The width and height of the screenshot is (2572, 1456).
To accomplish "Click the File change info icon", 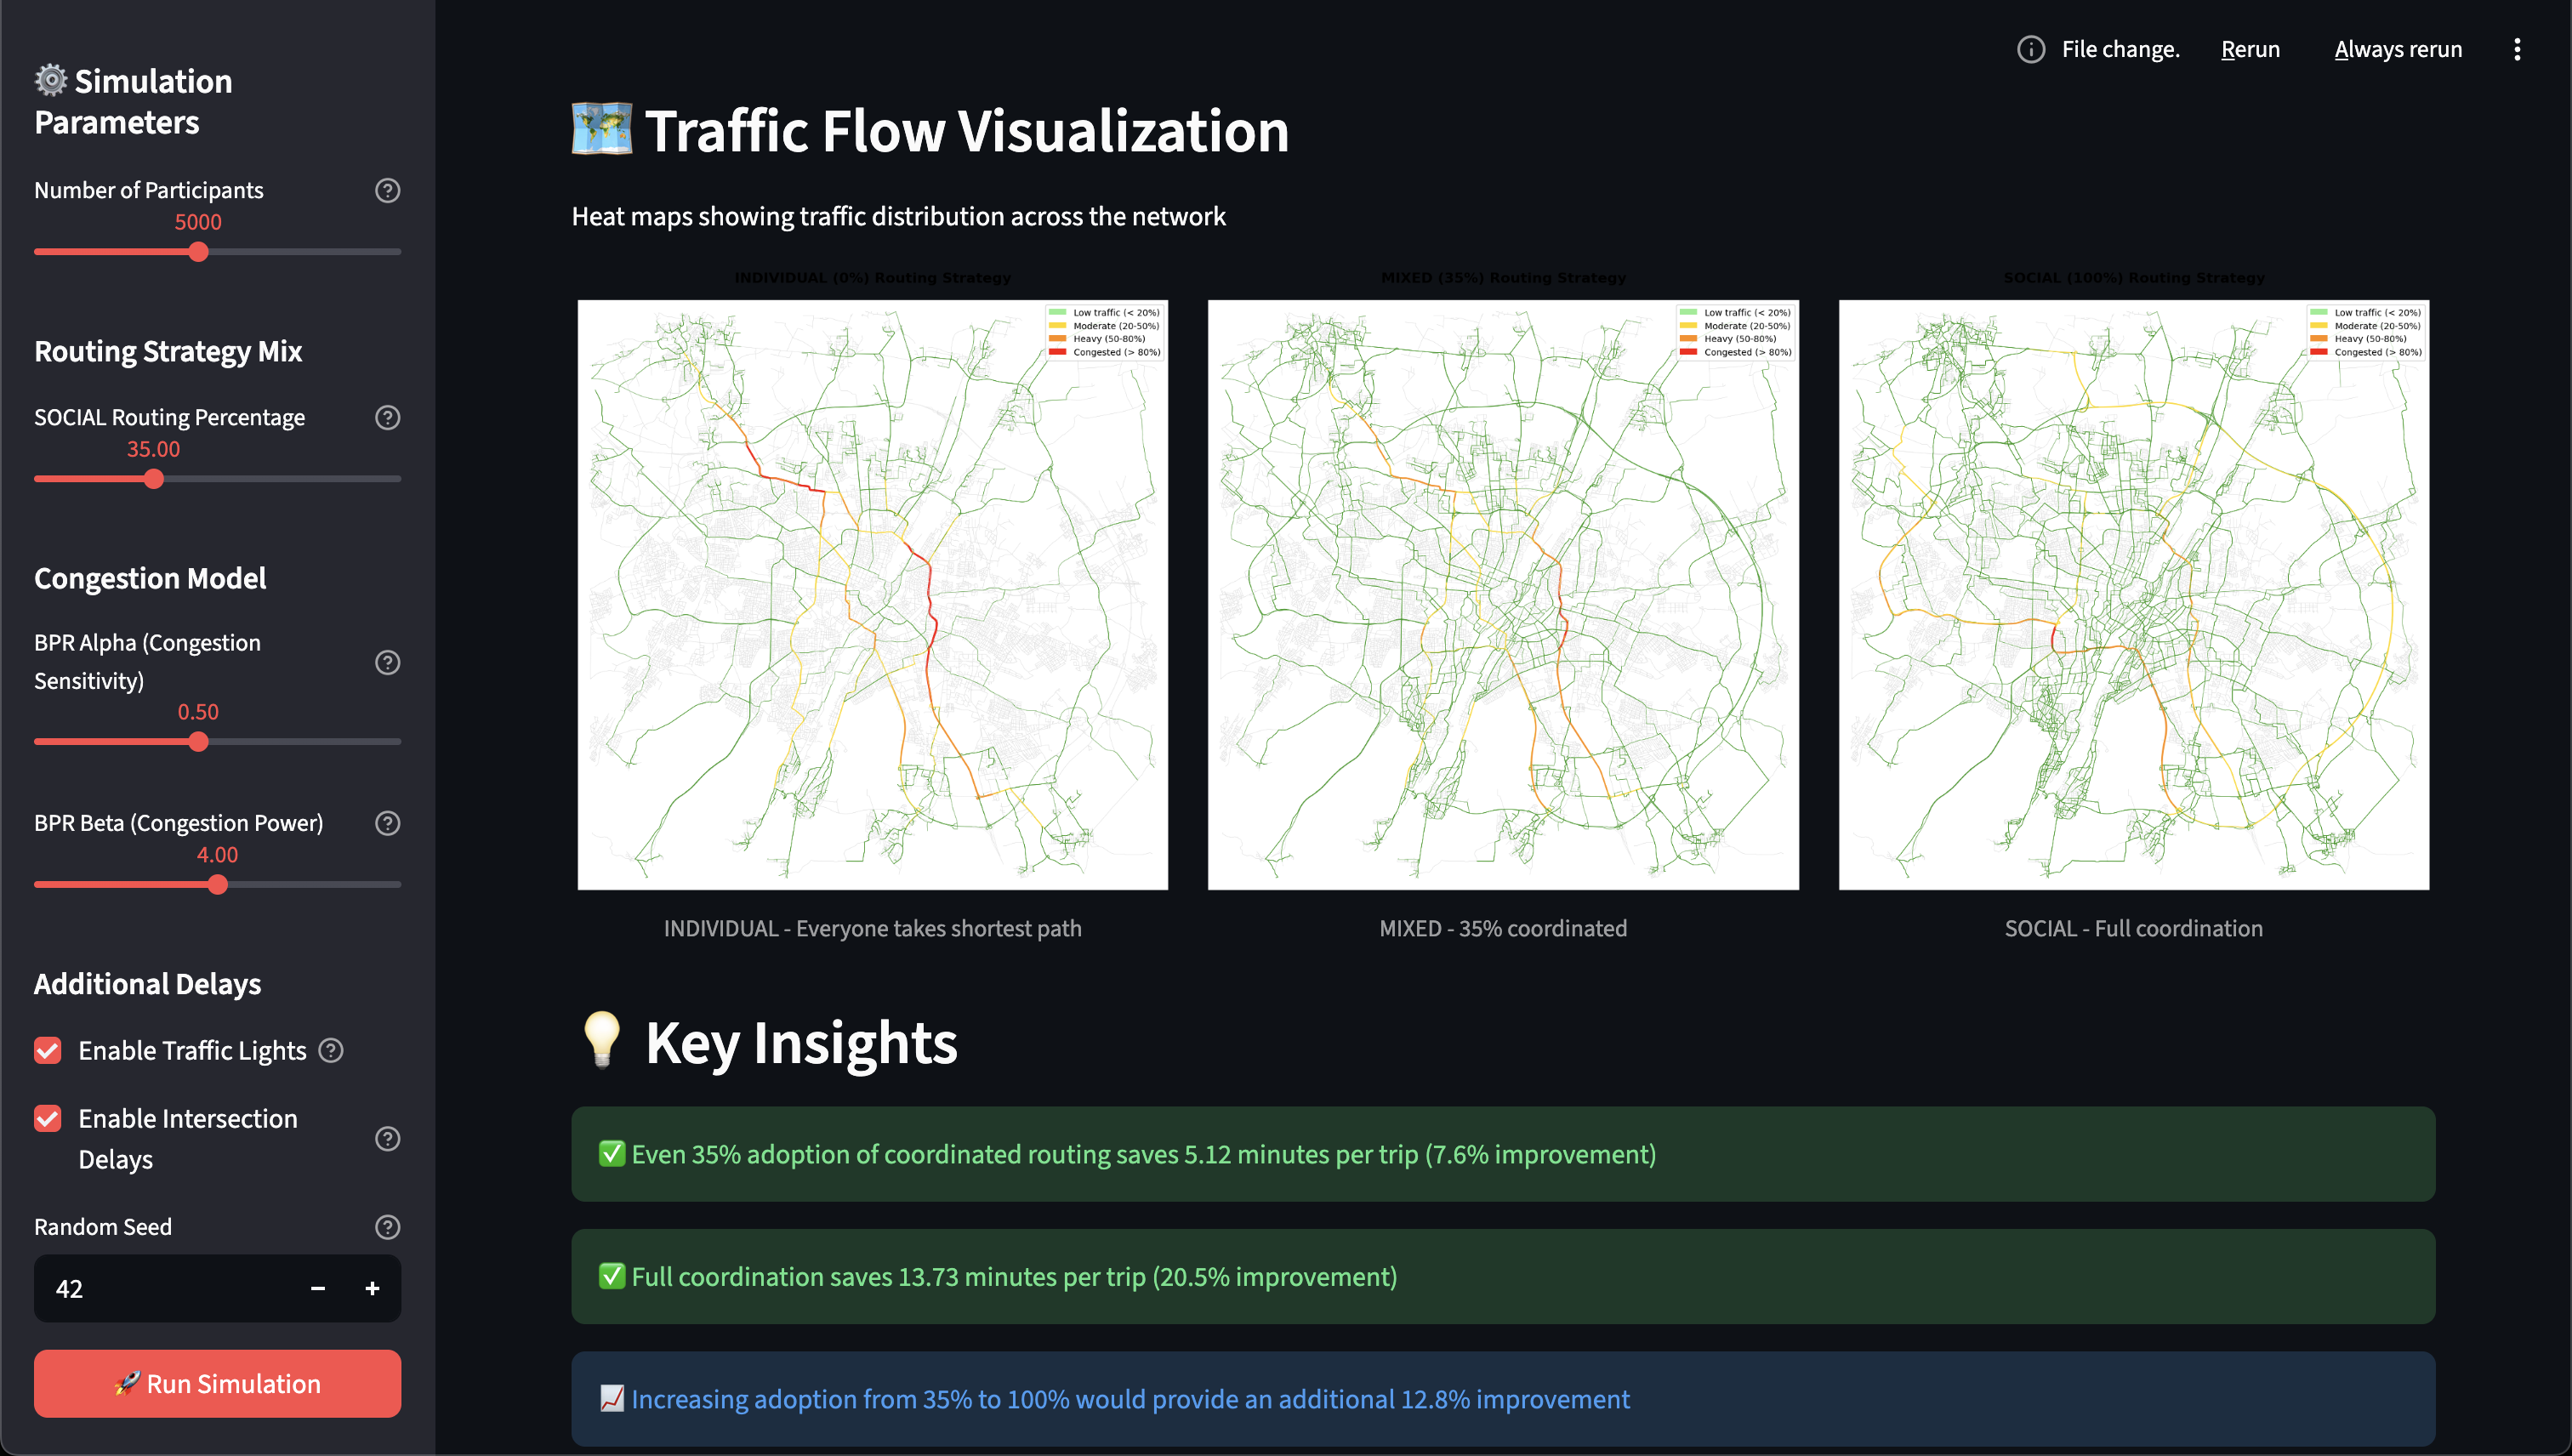I will [2030, 49].
